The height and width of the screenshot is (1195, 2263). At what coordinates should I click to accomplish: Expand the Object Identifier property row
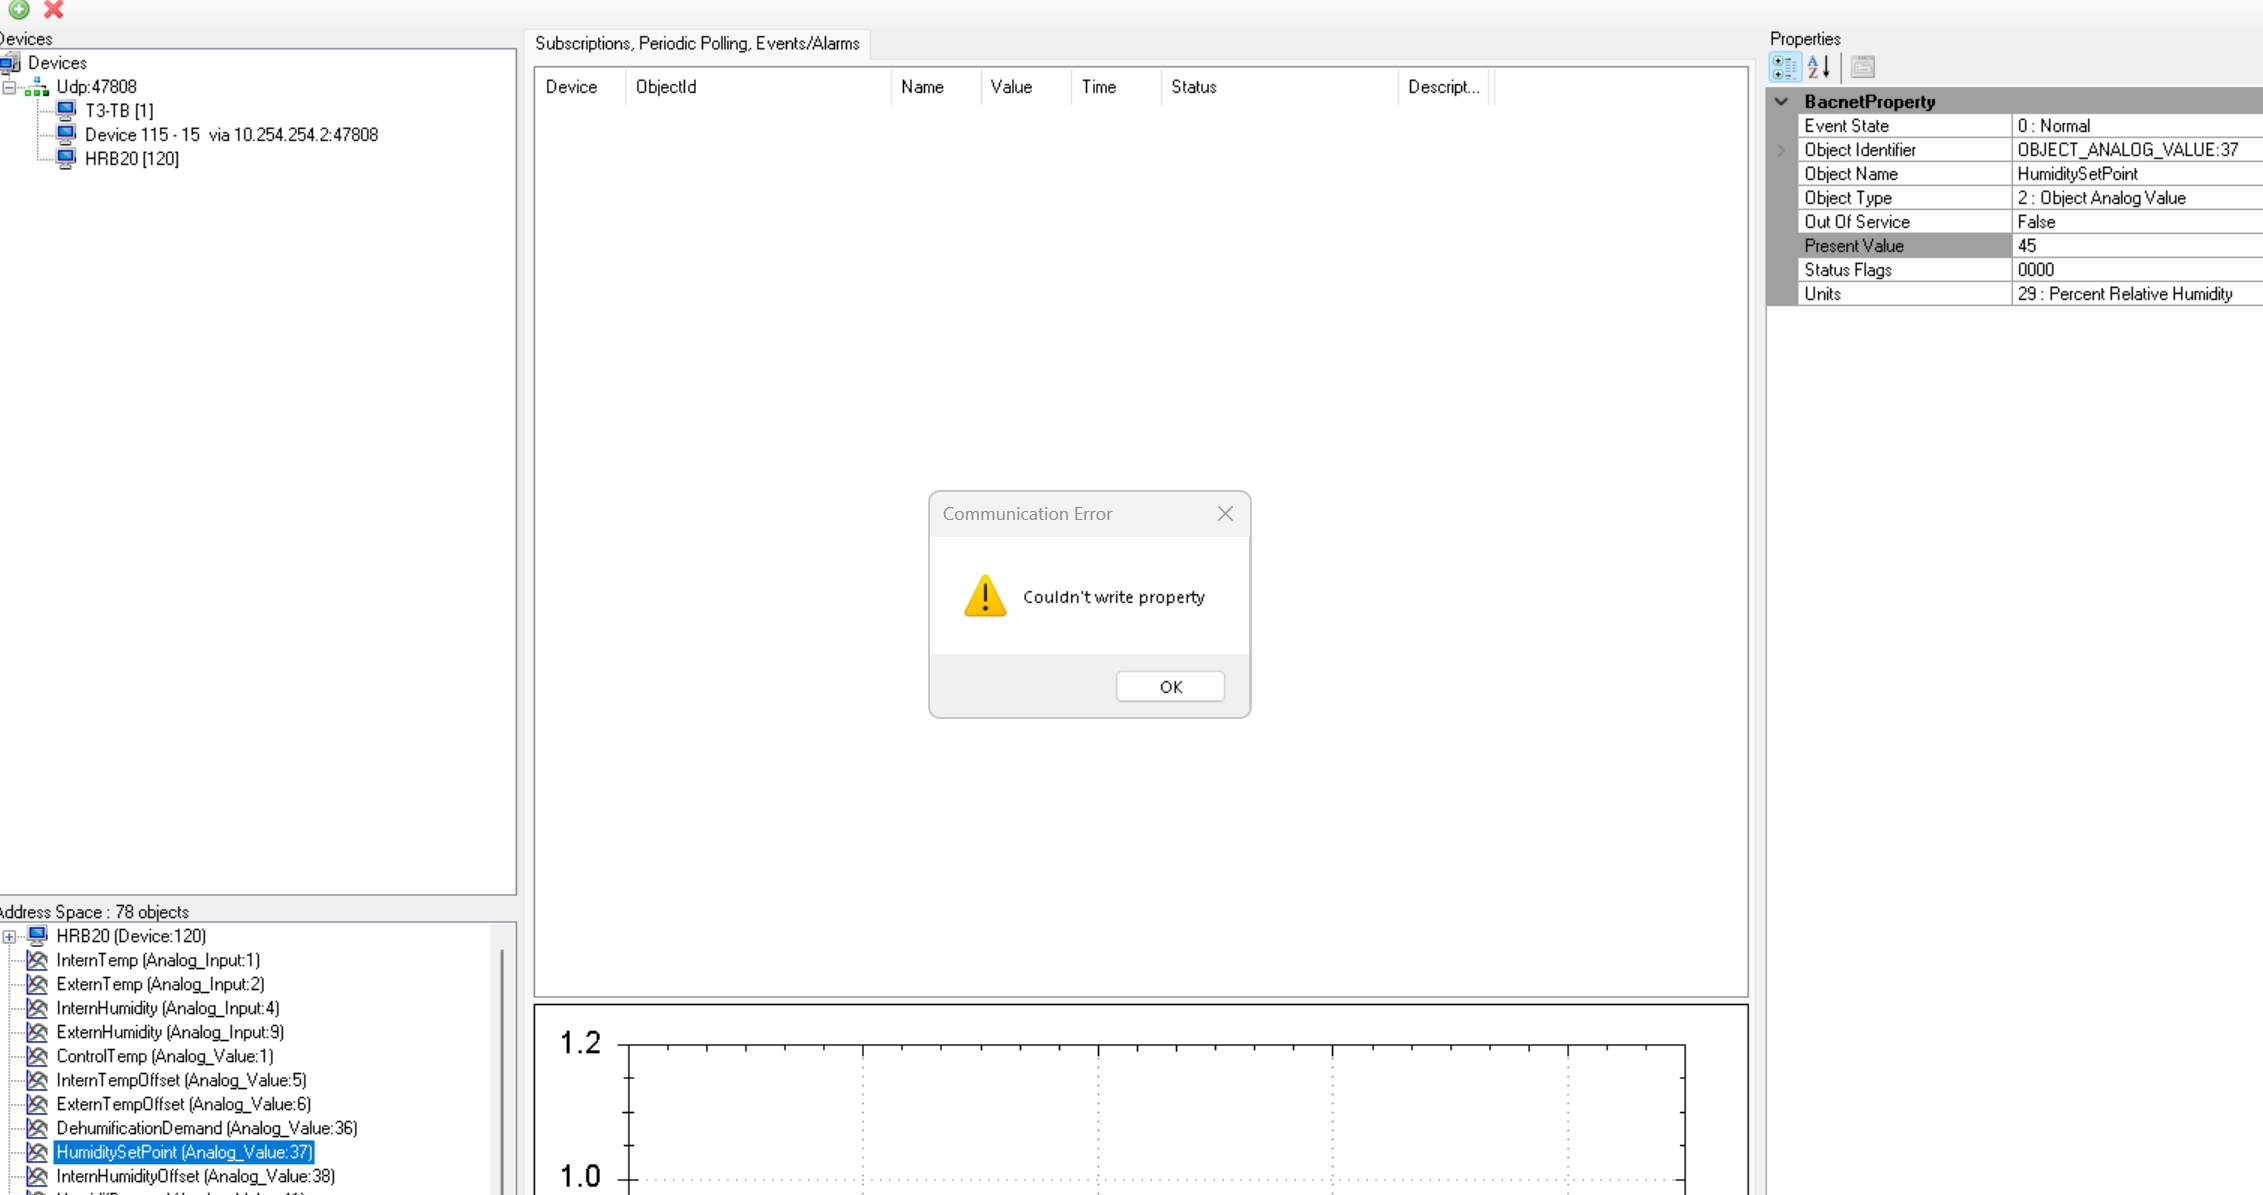1781,150
